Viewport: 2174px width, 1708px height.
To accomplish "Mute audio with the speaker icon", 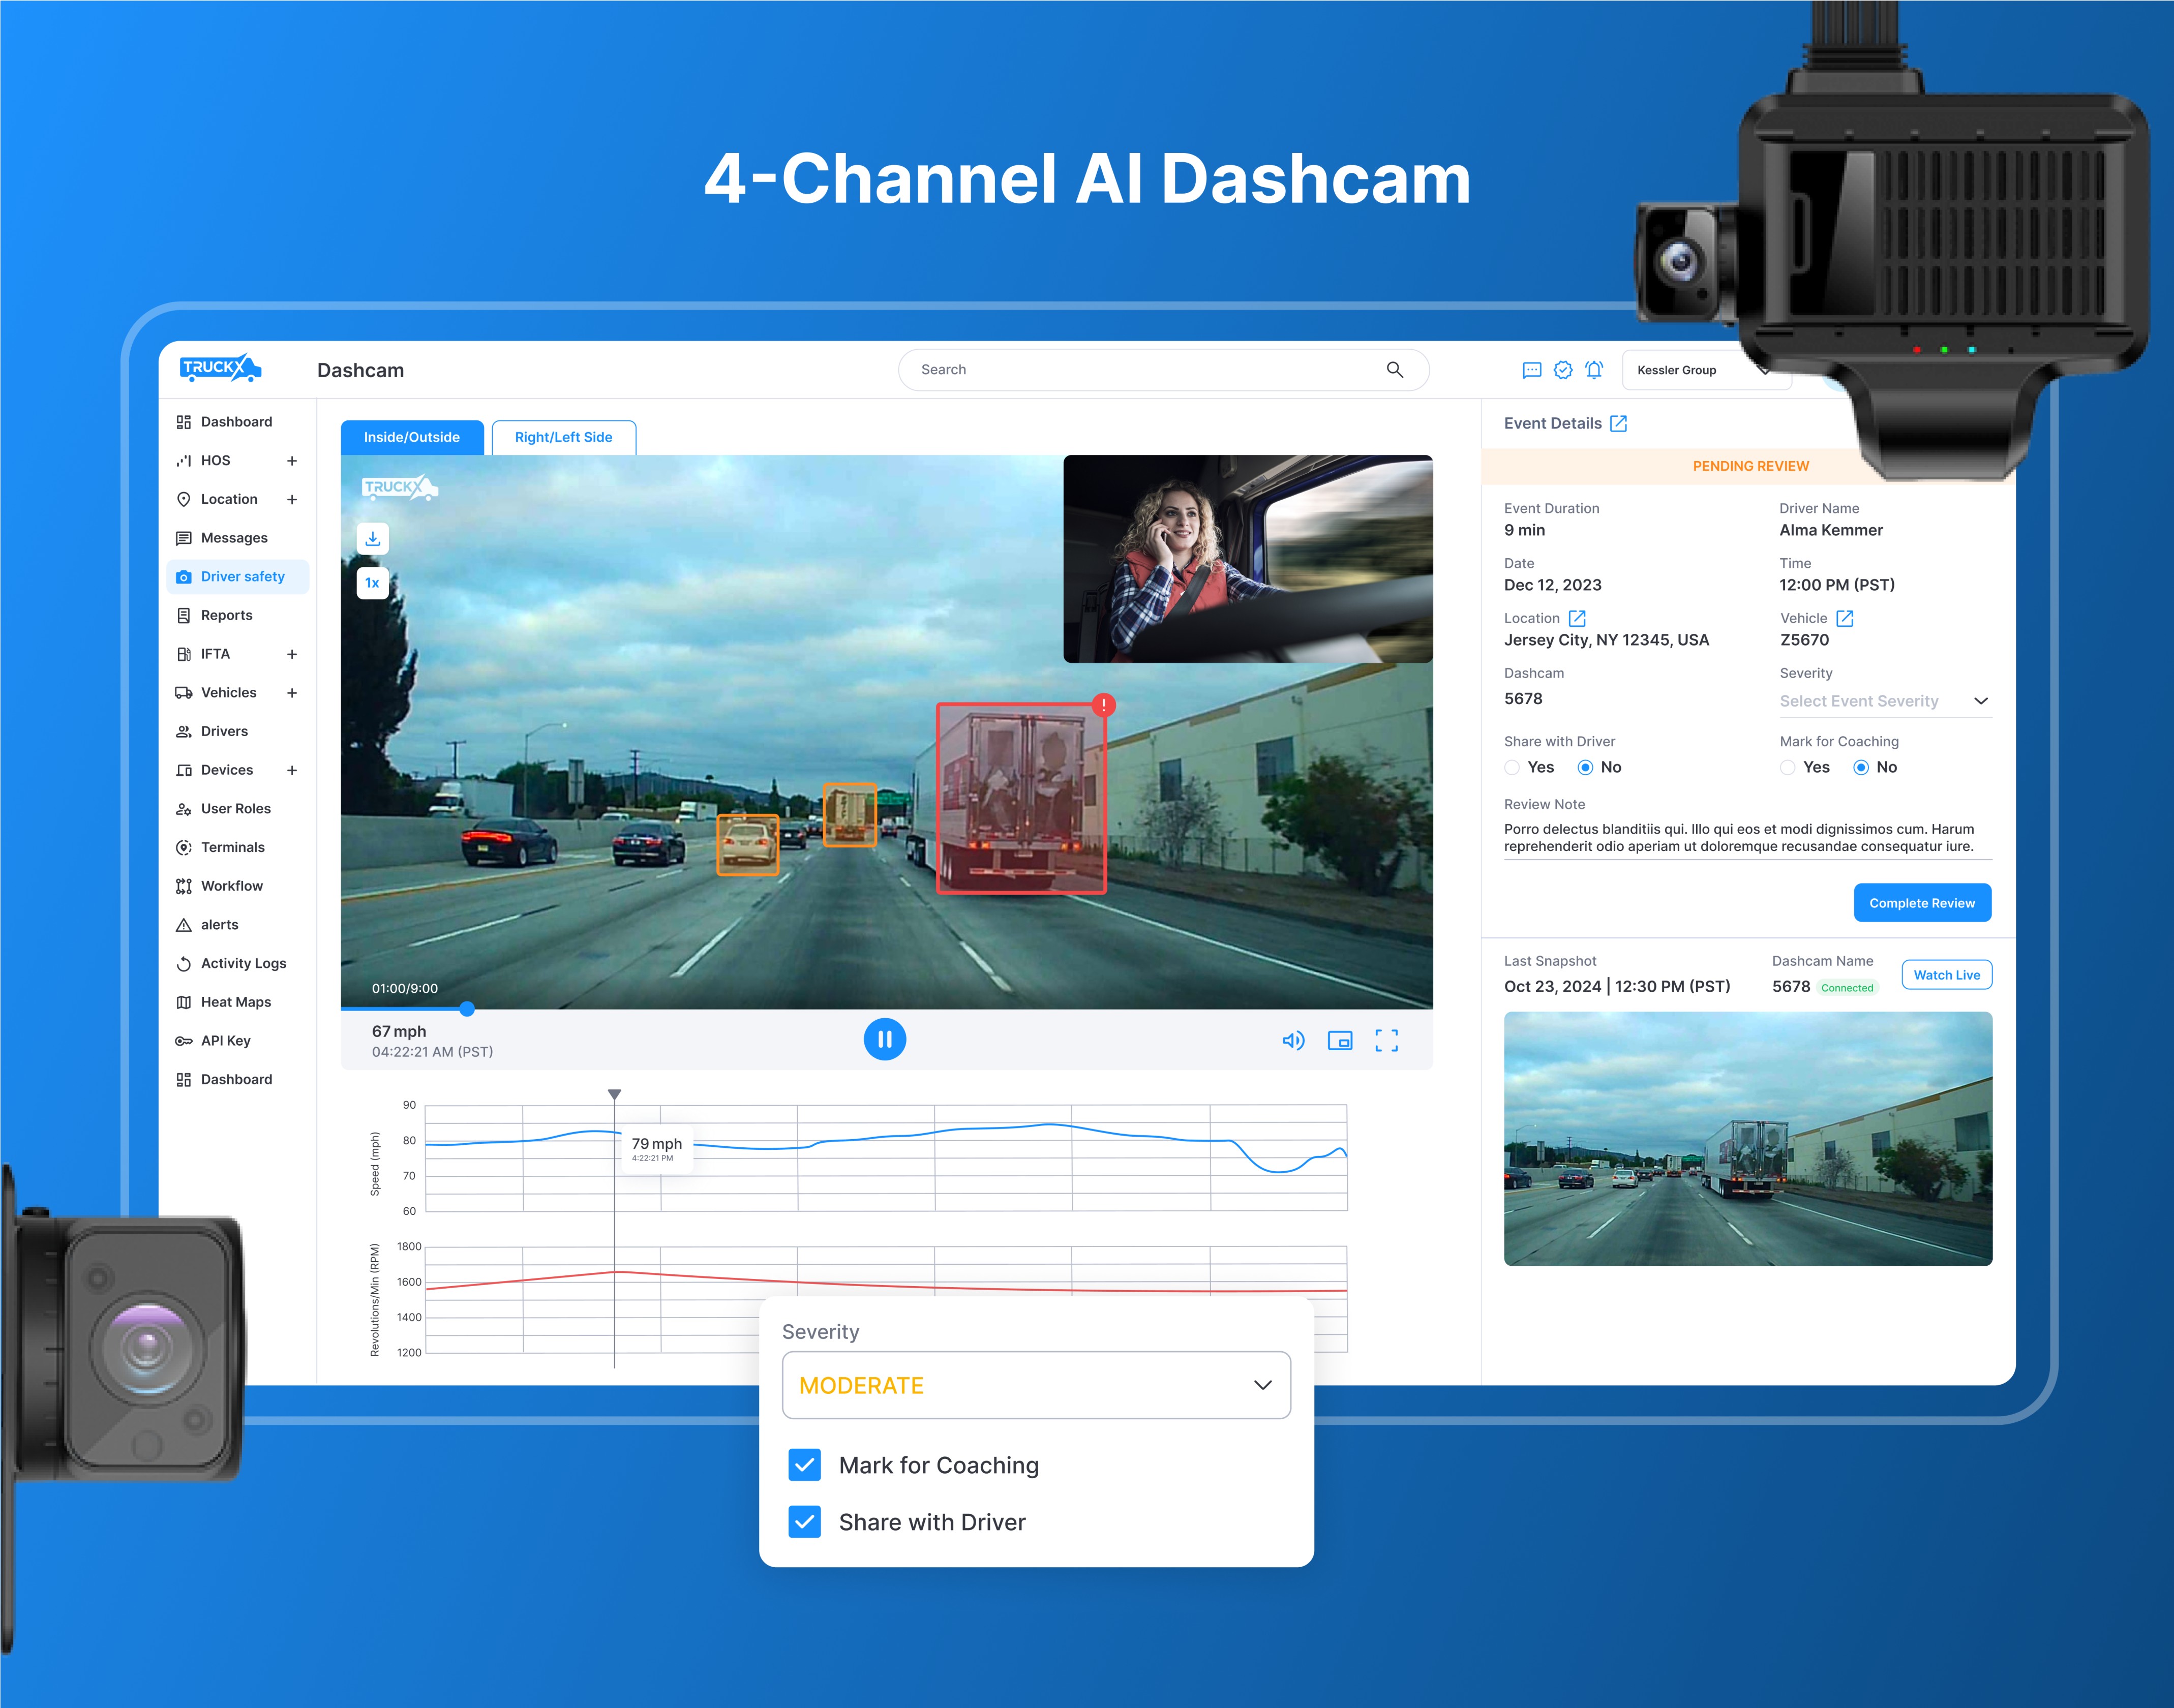I will [1293, 1040].
